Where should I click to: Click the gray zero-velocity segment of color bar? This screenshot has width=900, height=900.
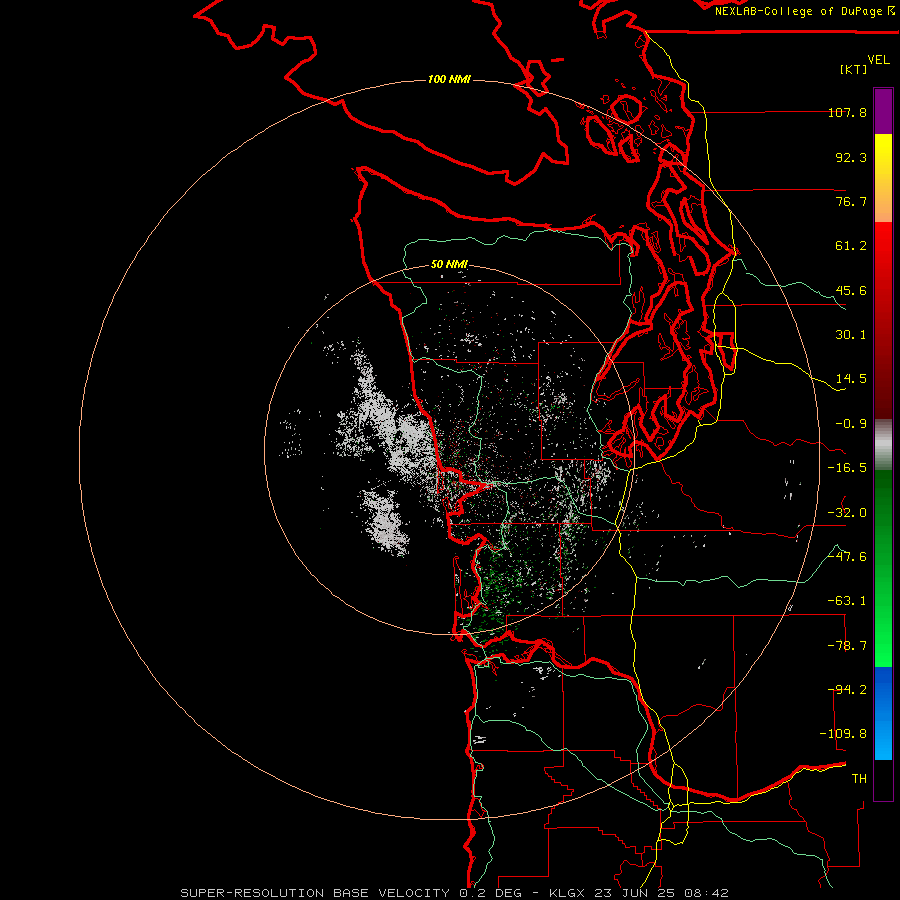[x=883, y=445]
